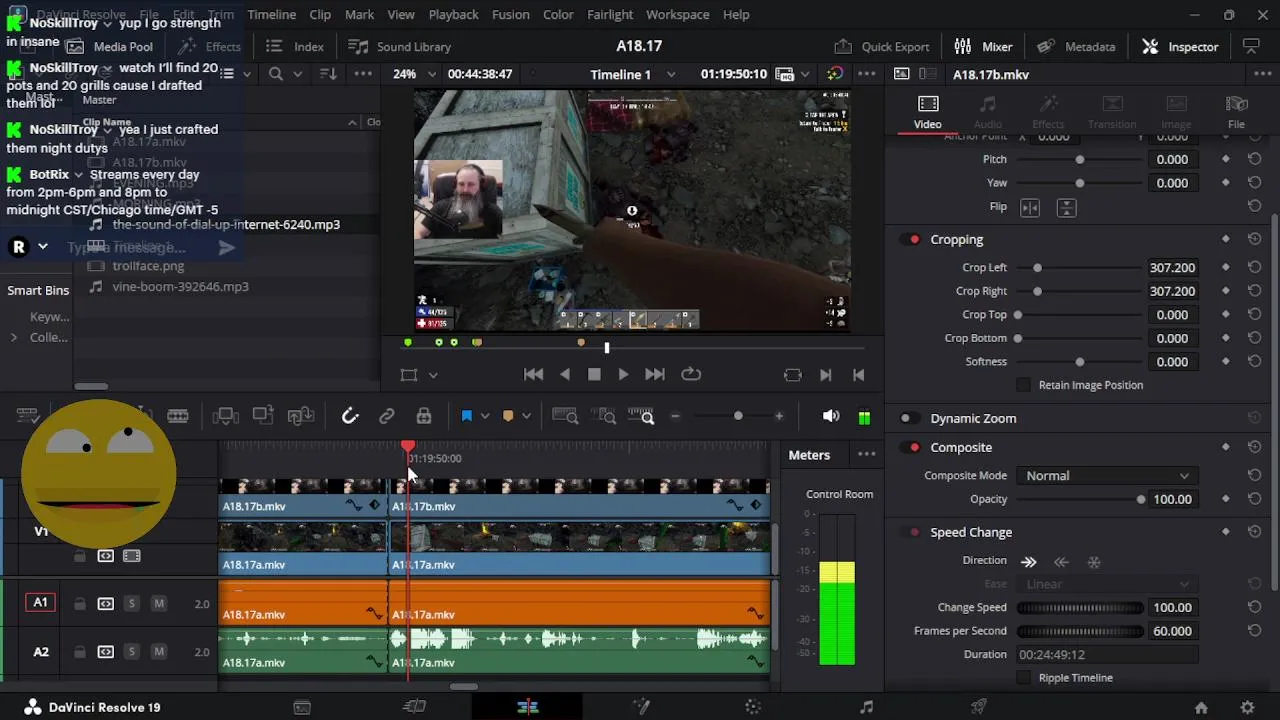Open the Index panel button
The width and height of the screenshot is (1280, 720).
coord(294,46)
